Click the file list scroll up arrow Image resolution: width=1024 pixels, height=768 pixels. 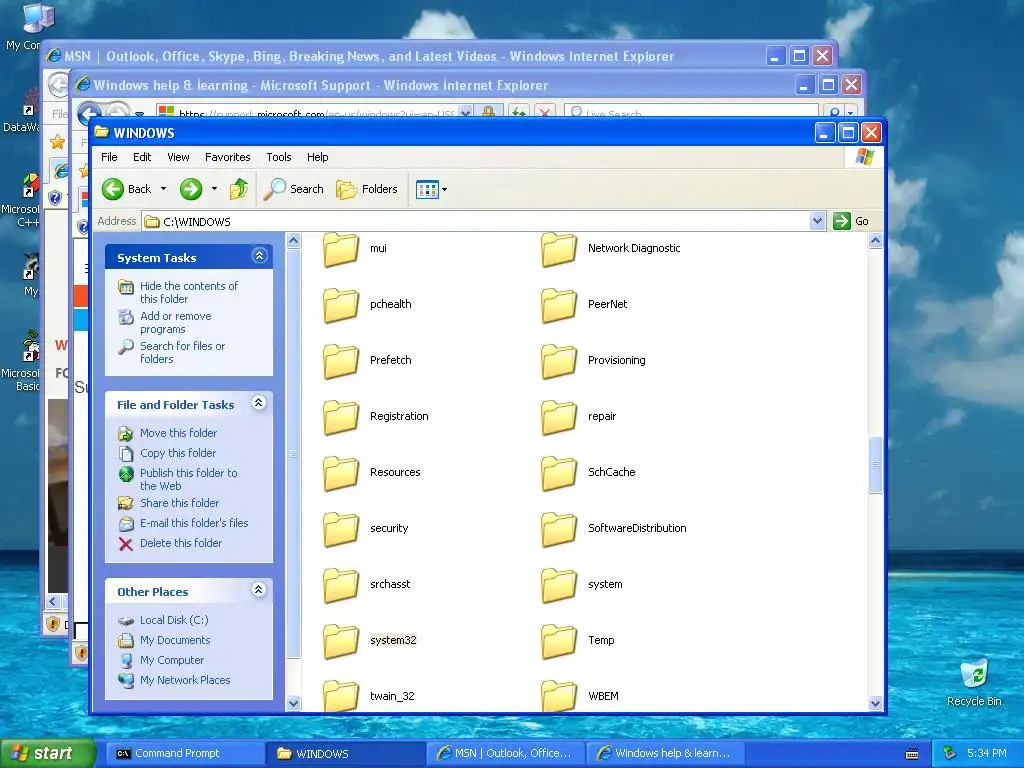click(x=875, y=241)
